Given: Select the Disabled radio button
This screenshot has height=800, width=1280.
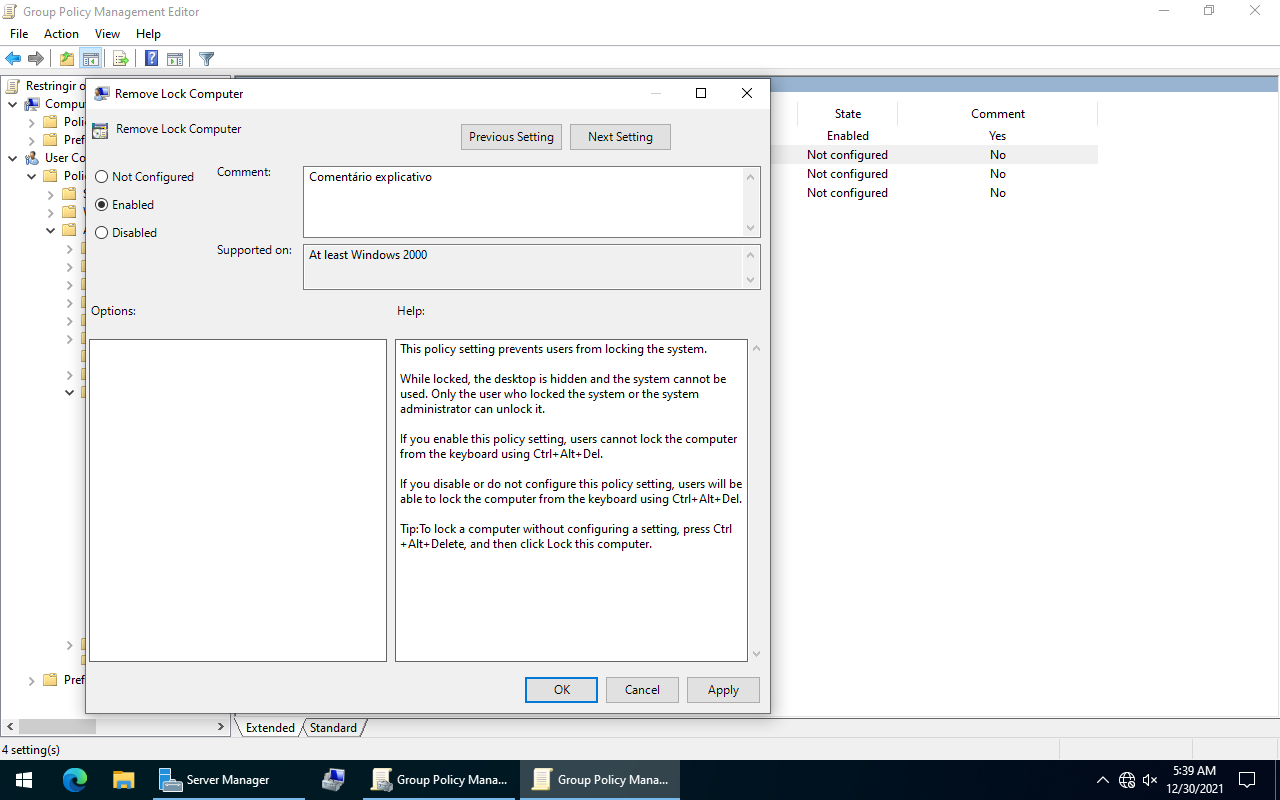Looking at the screenshot, I should 101,232.
